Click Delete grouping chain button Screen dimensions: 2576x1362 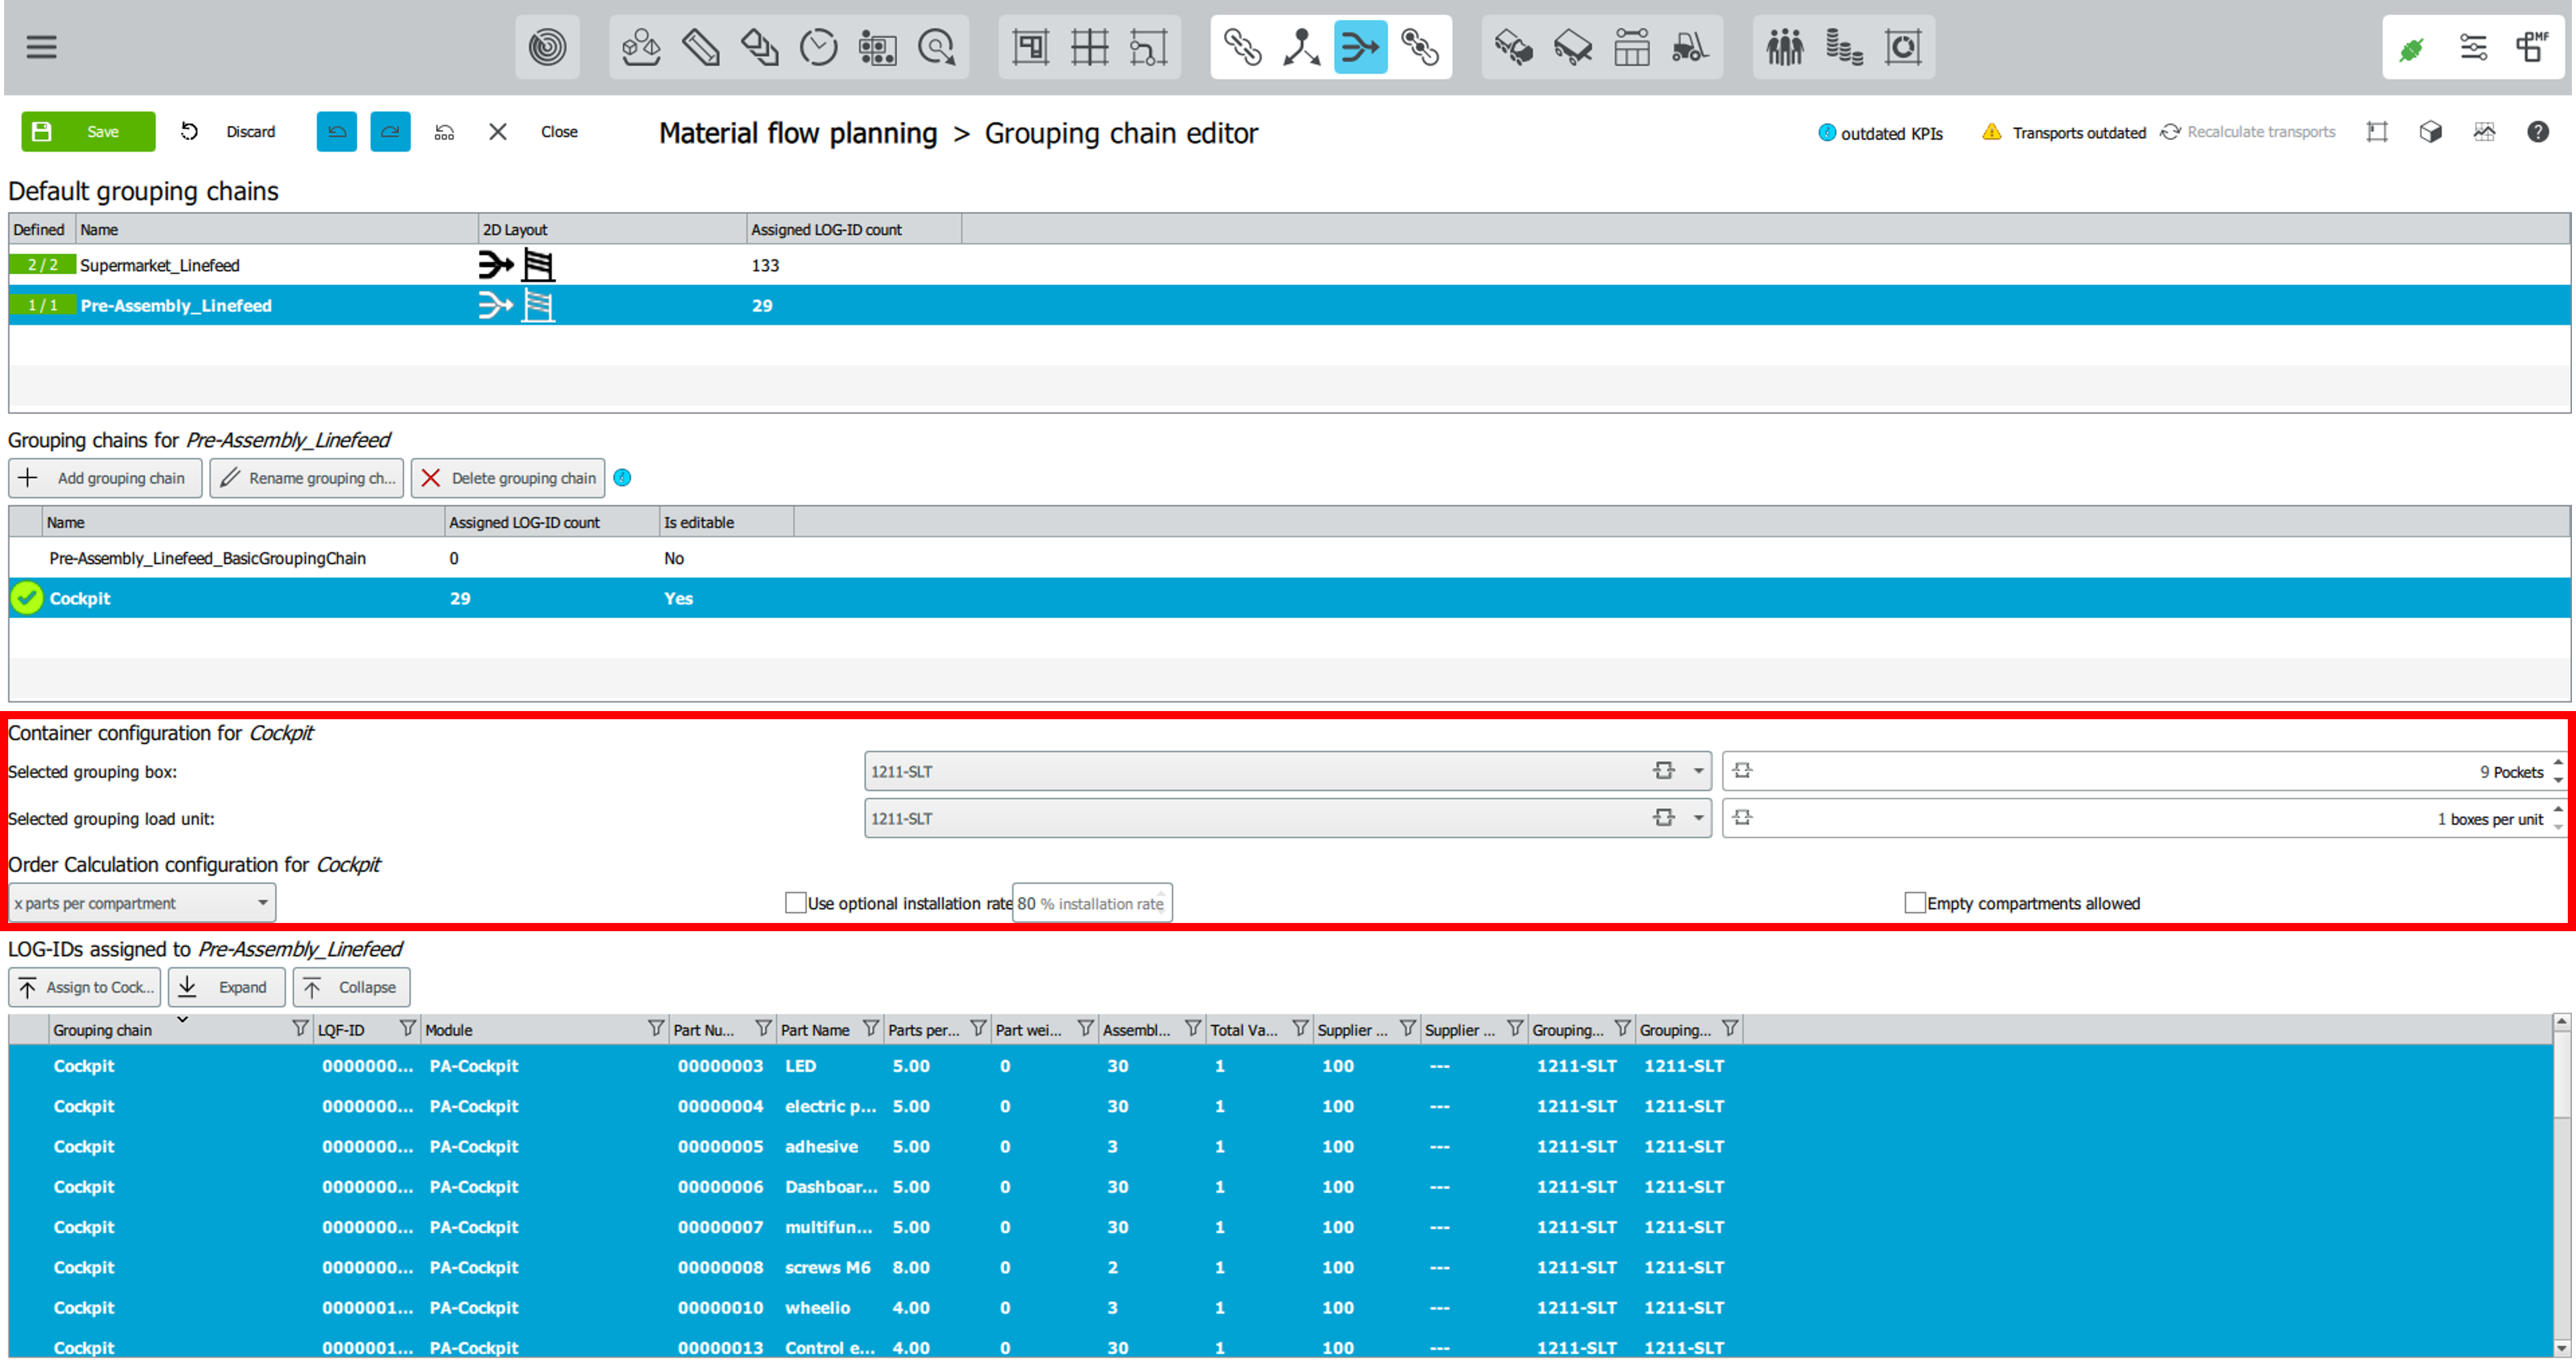[x=508, y=478]
